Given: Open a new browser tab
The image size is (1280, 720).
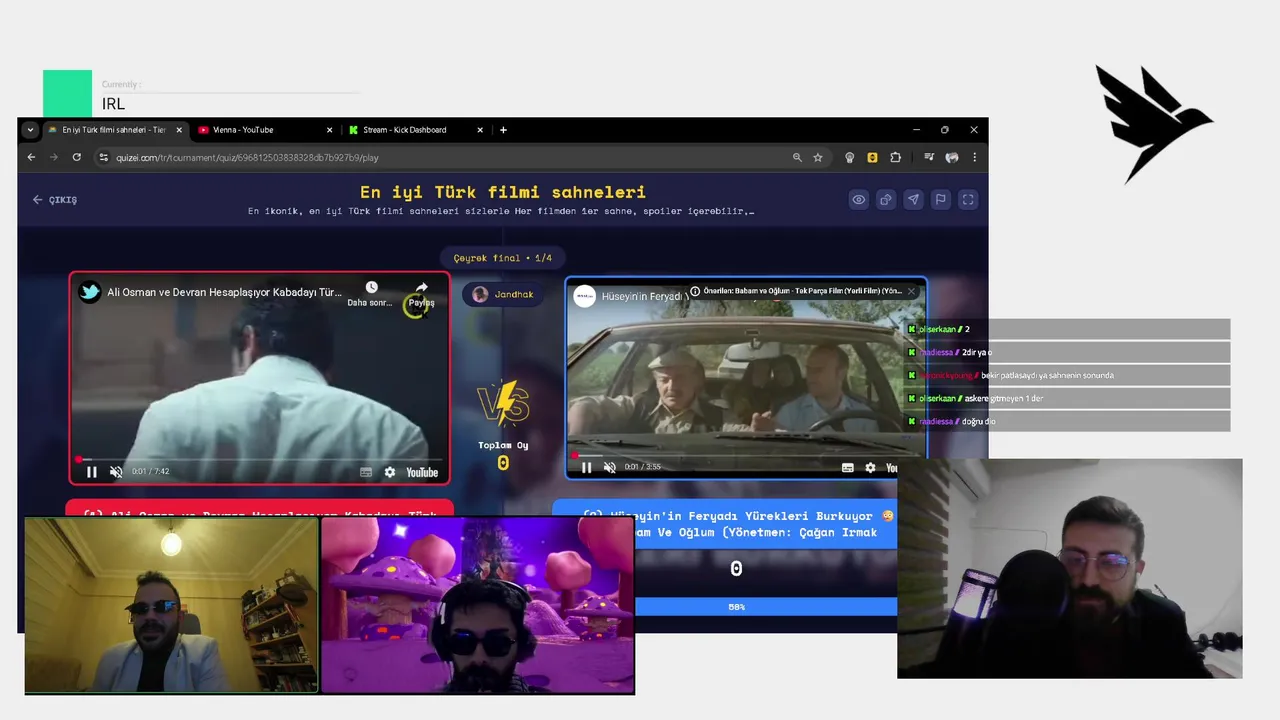Looking at the screenshot, I should (x=503, y=130).
